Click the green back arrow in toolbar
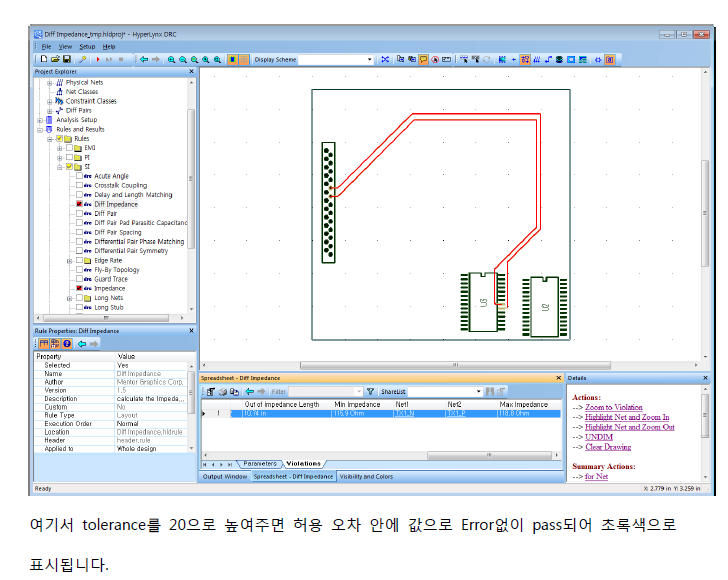This screenshot has width=728, height=580. [x=143, y=60]
